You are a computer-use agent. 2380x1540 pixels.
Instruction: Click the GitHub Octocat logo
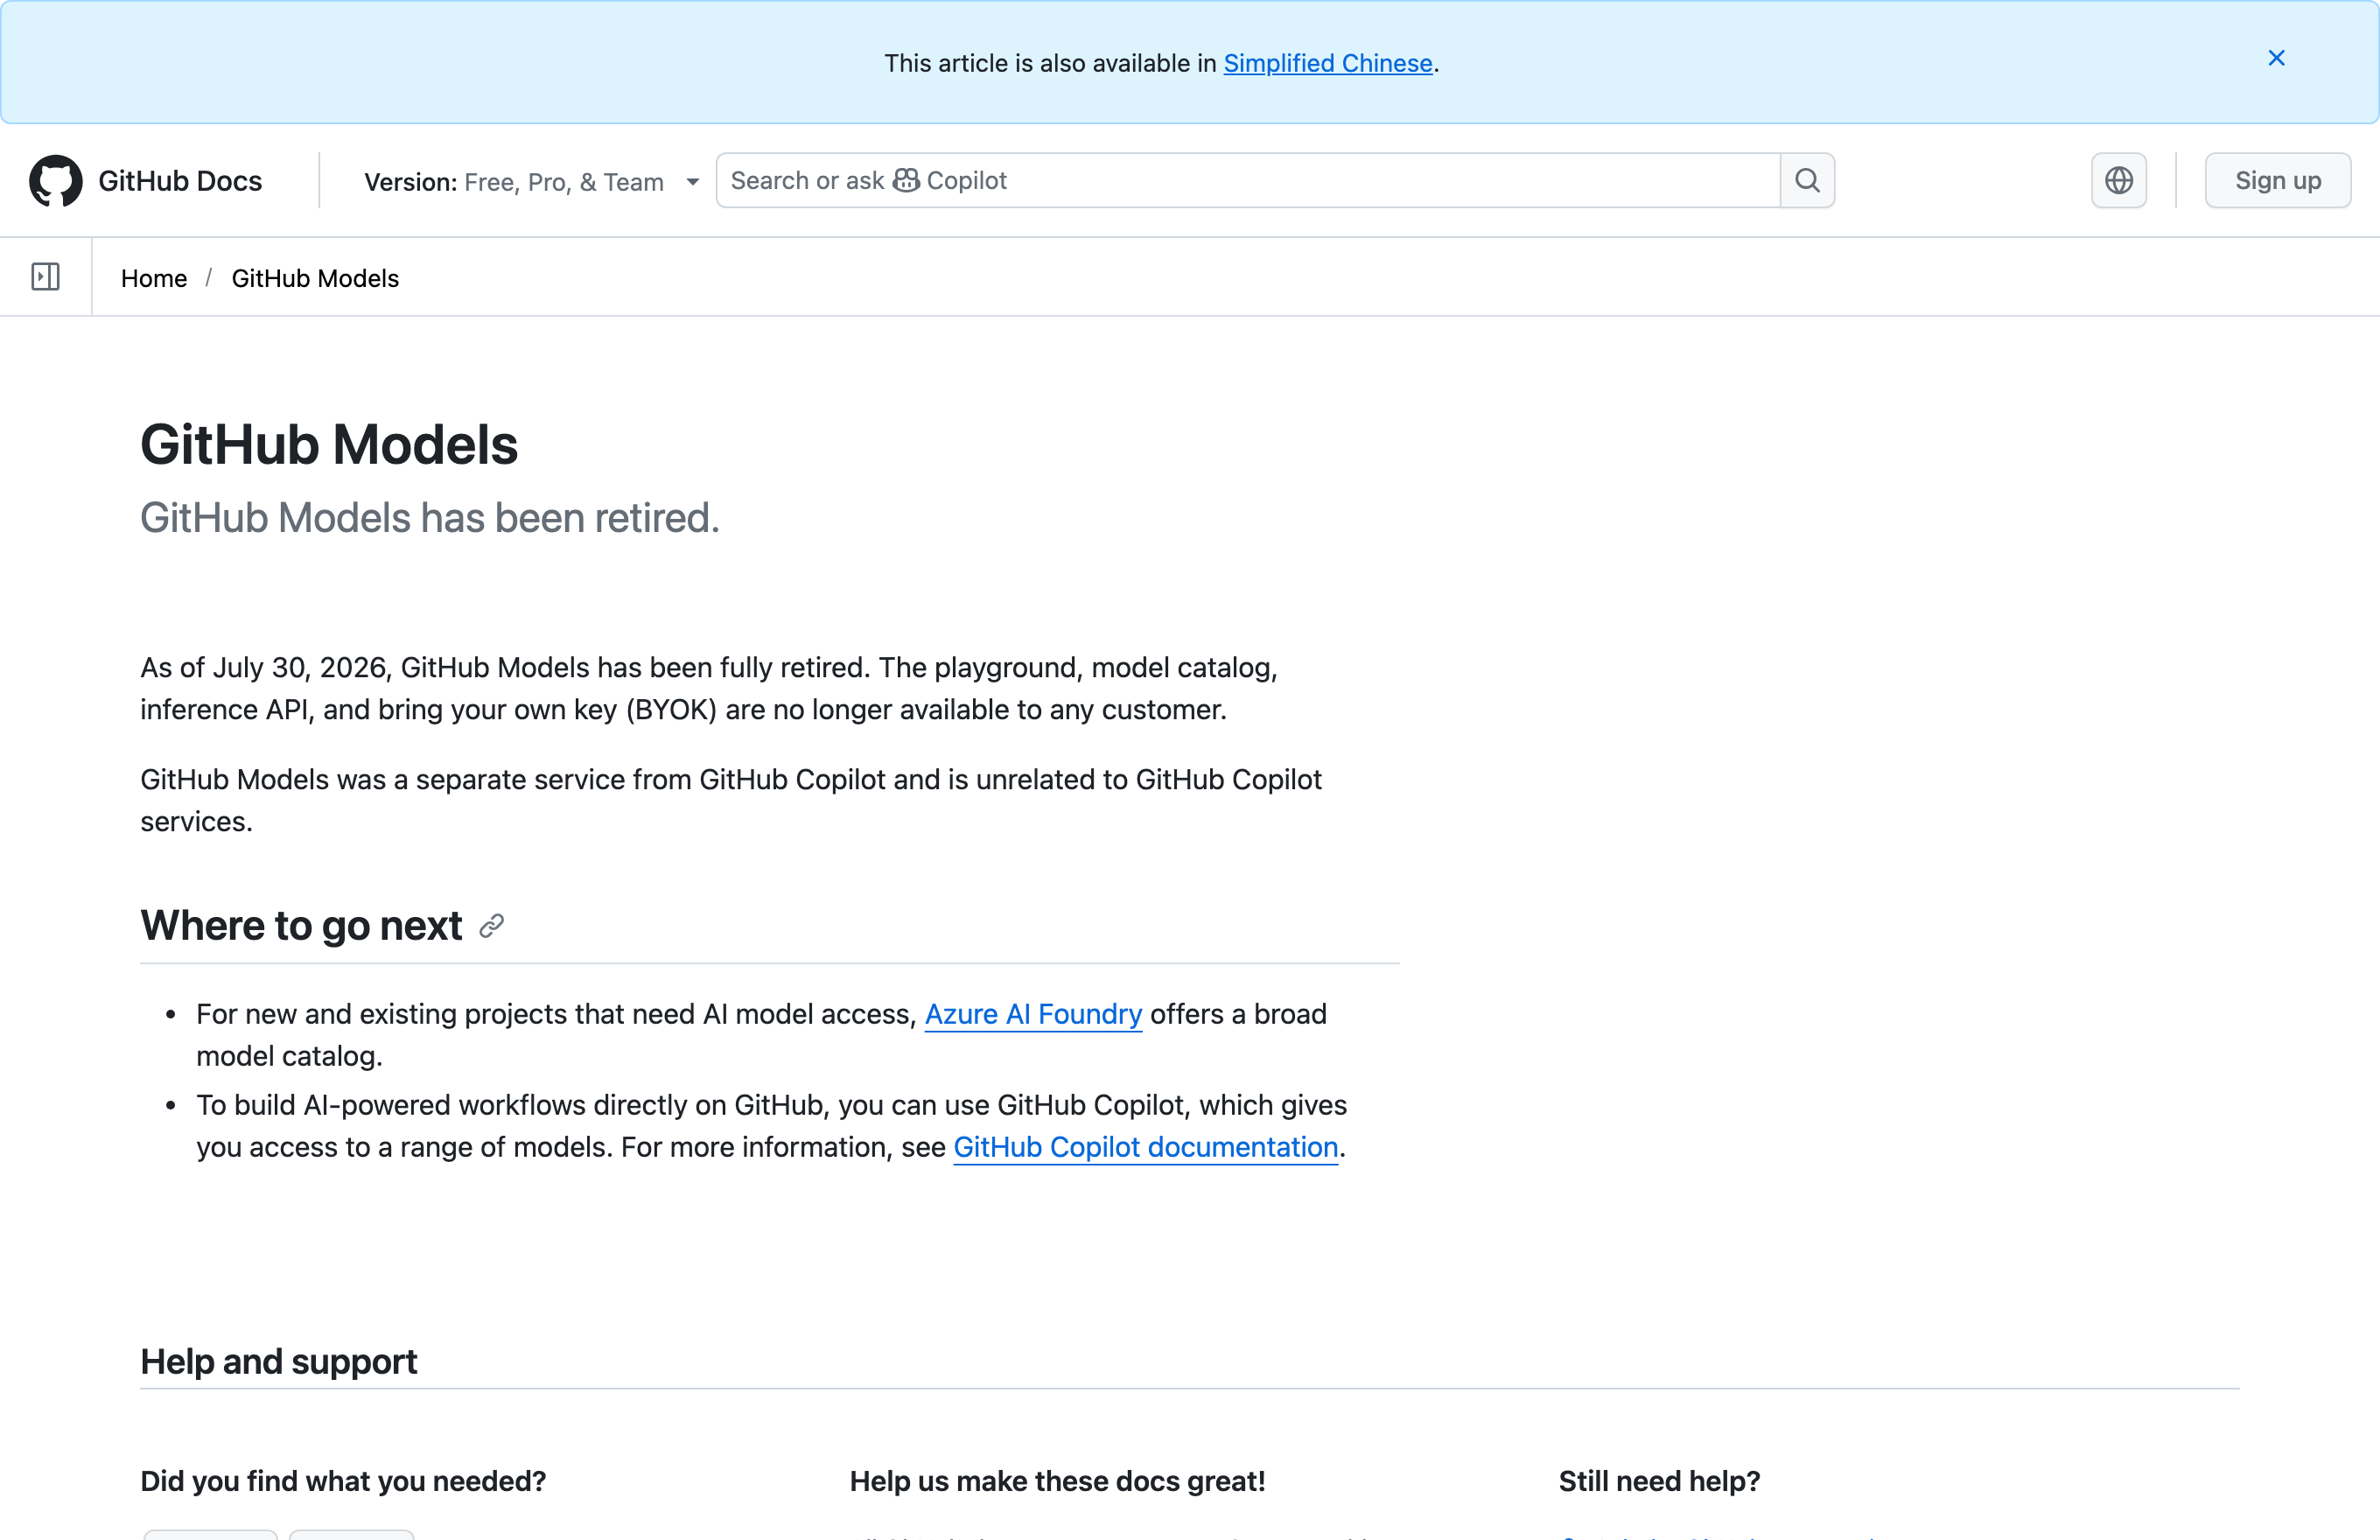[x=56, y=181]
